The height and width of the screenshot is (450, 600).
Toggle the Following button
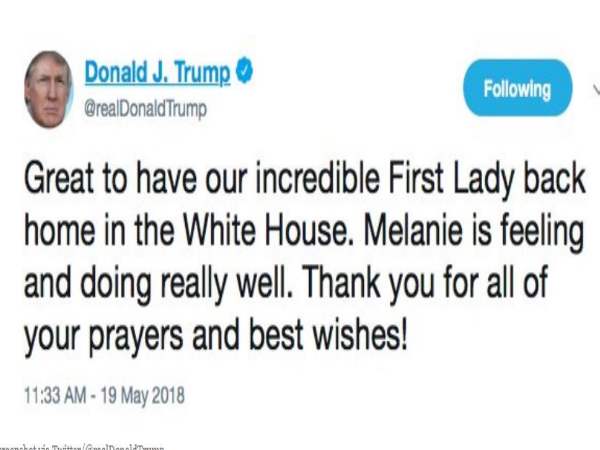pos(517,88)
